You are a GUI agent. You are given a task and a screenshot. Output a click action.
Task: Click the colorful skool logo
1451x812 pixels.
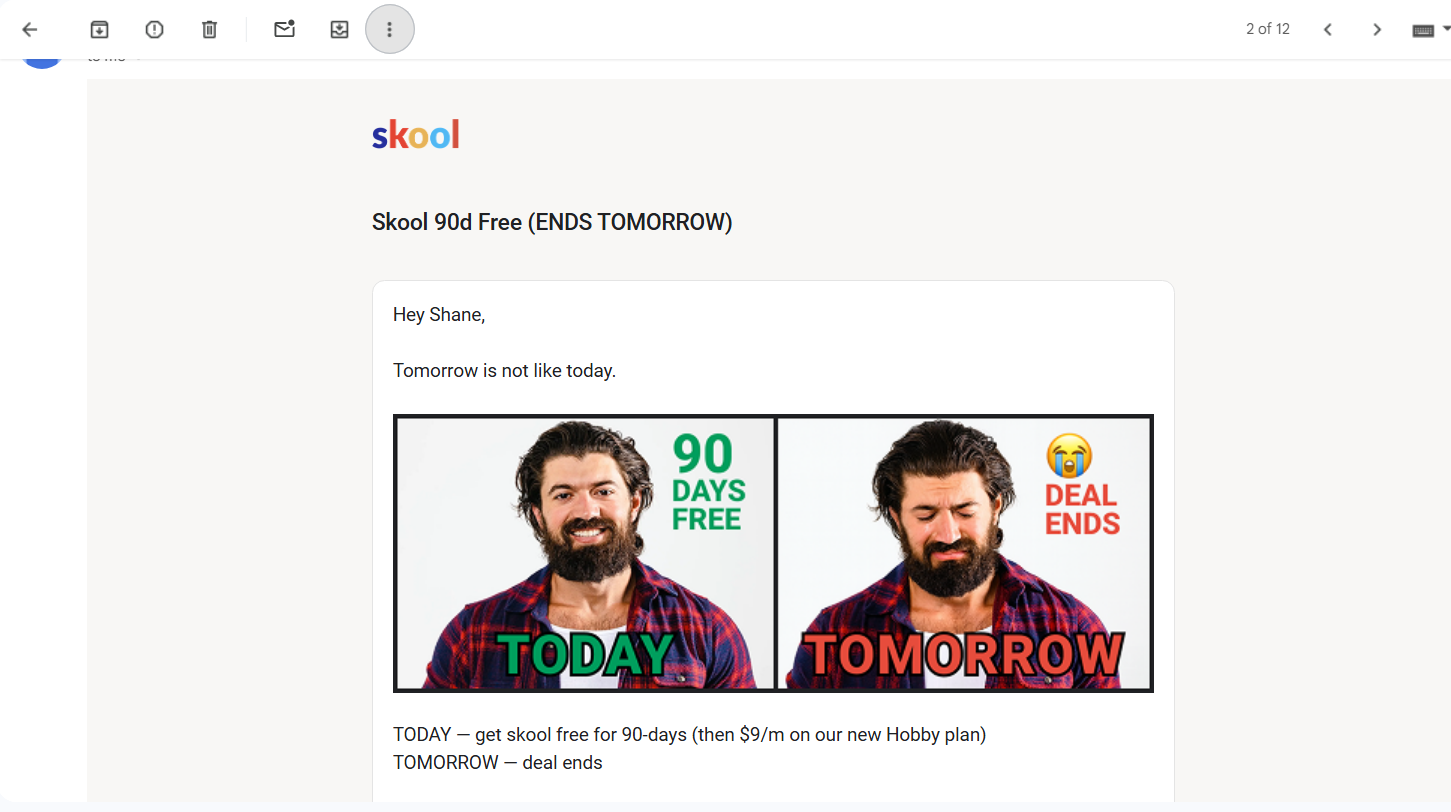[415, 134]
